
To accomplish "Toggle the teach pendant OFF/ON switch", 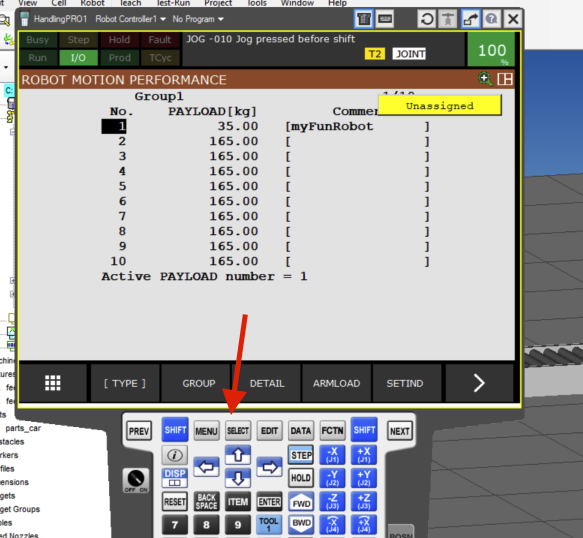I will point(136,480).
